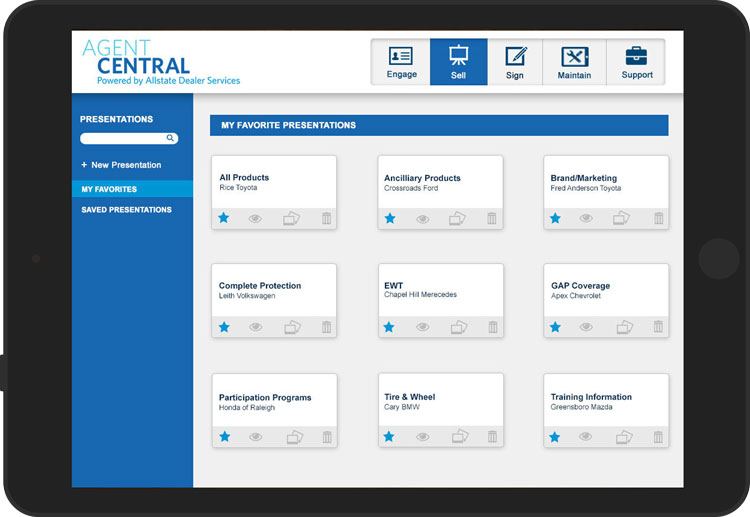View GAP Coverage with eye icon
Viewport: 750px width, 517px height.
click(586, 327)
